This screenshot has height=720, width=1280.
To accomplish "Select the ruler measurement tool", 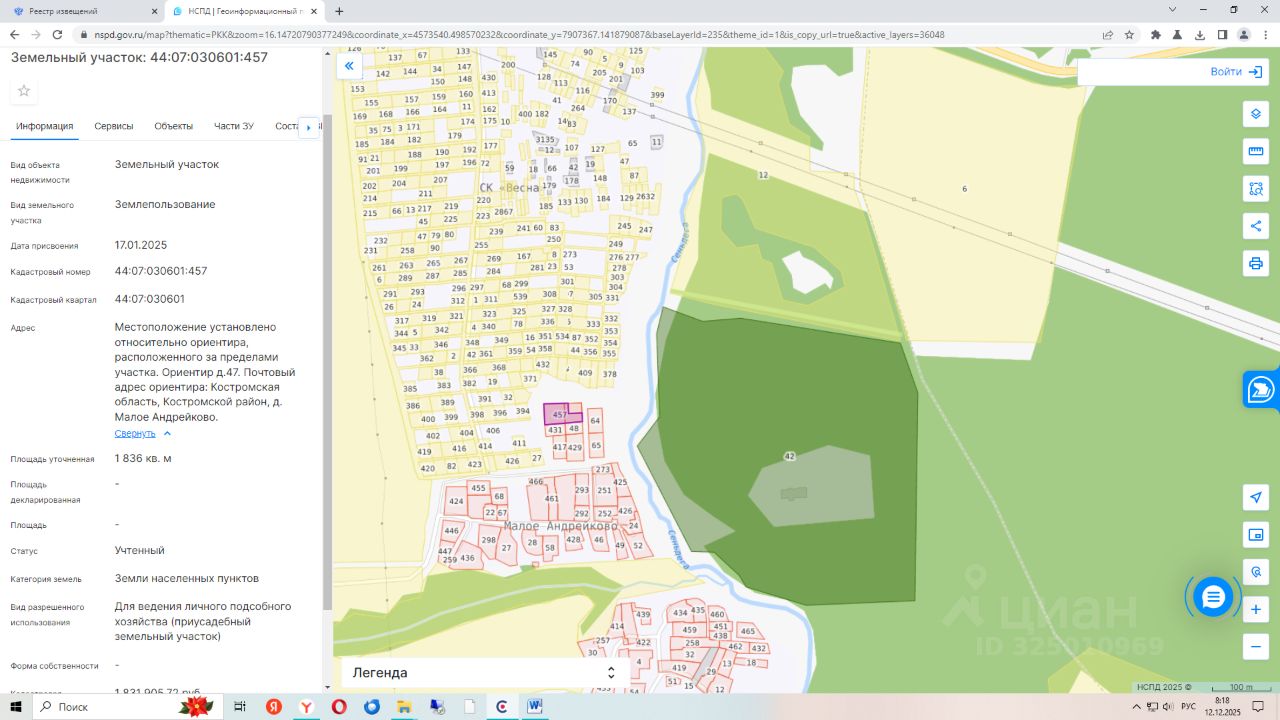I will click(1255, 151).
